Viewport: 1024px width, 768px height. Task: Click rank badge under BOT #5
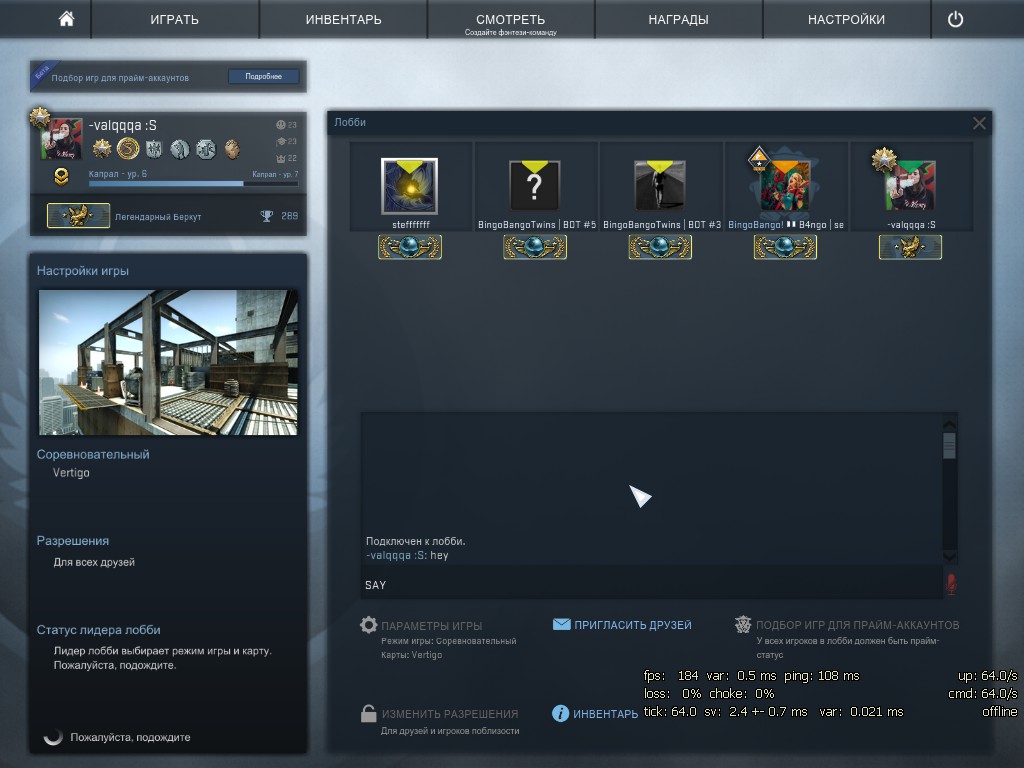(x=535, y=247)
